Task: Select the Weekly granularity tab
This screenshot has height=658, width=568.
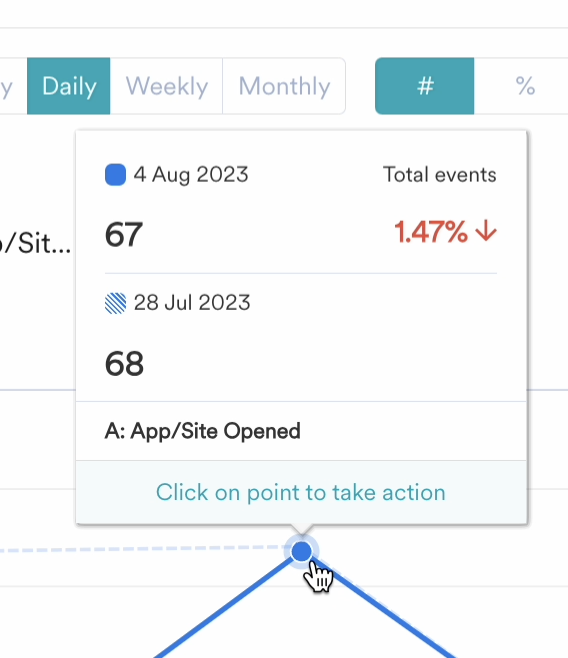Action: click(x=167, y=86)
